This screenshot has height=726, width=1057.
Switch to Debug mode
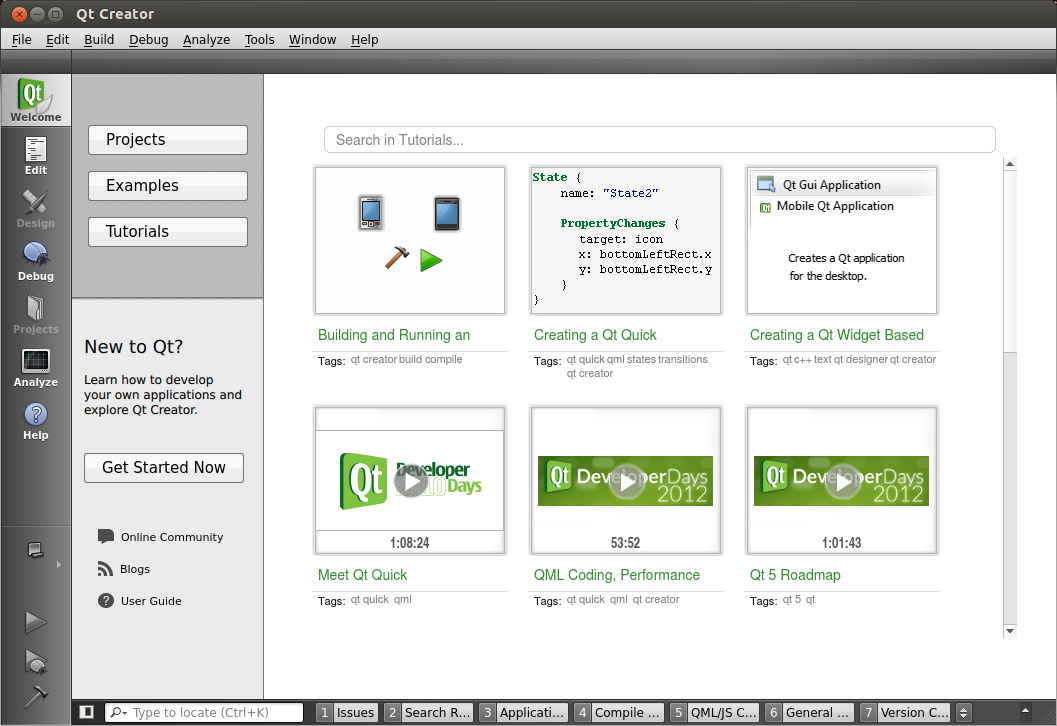point(36,262)
